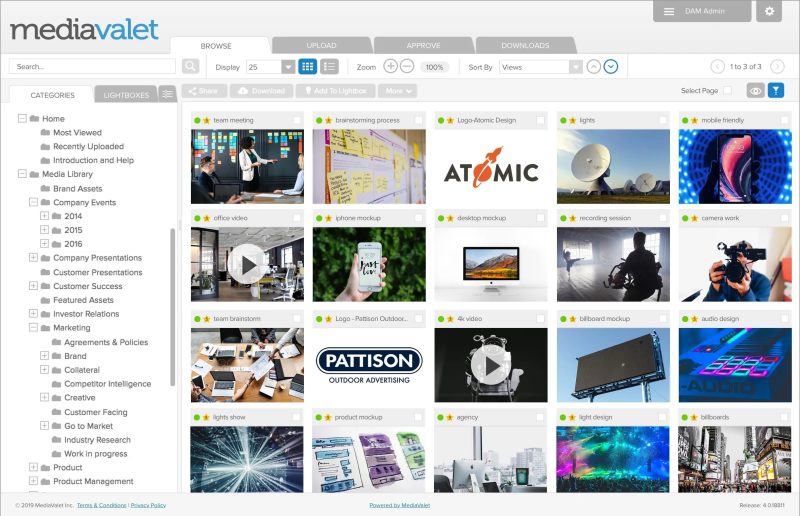Click star on camera work asset
The width and height of the screenshot is (800, 516).
pyautogui.click(x=694, y=218)
